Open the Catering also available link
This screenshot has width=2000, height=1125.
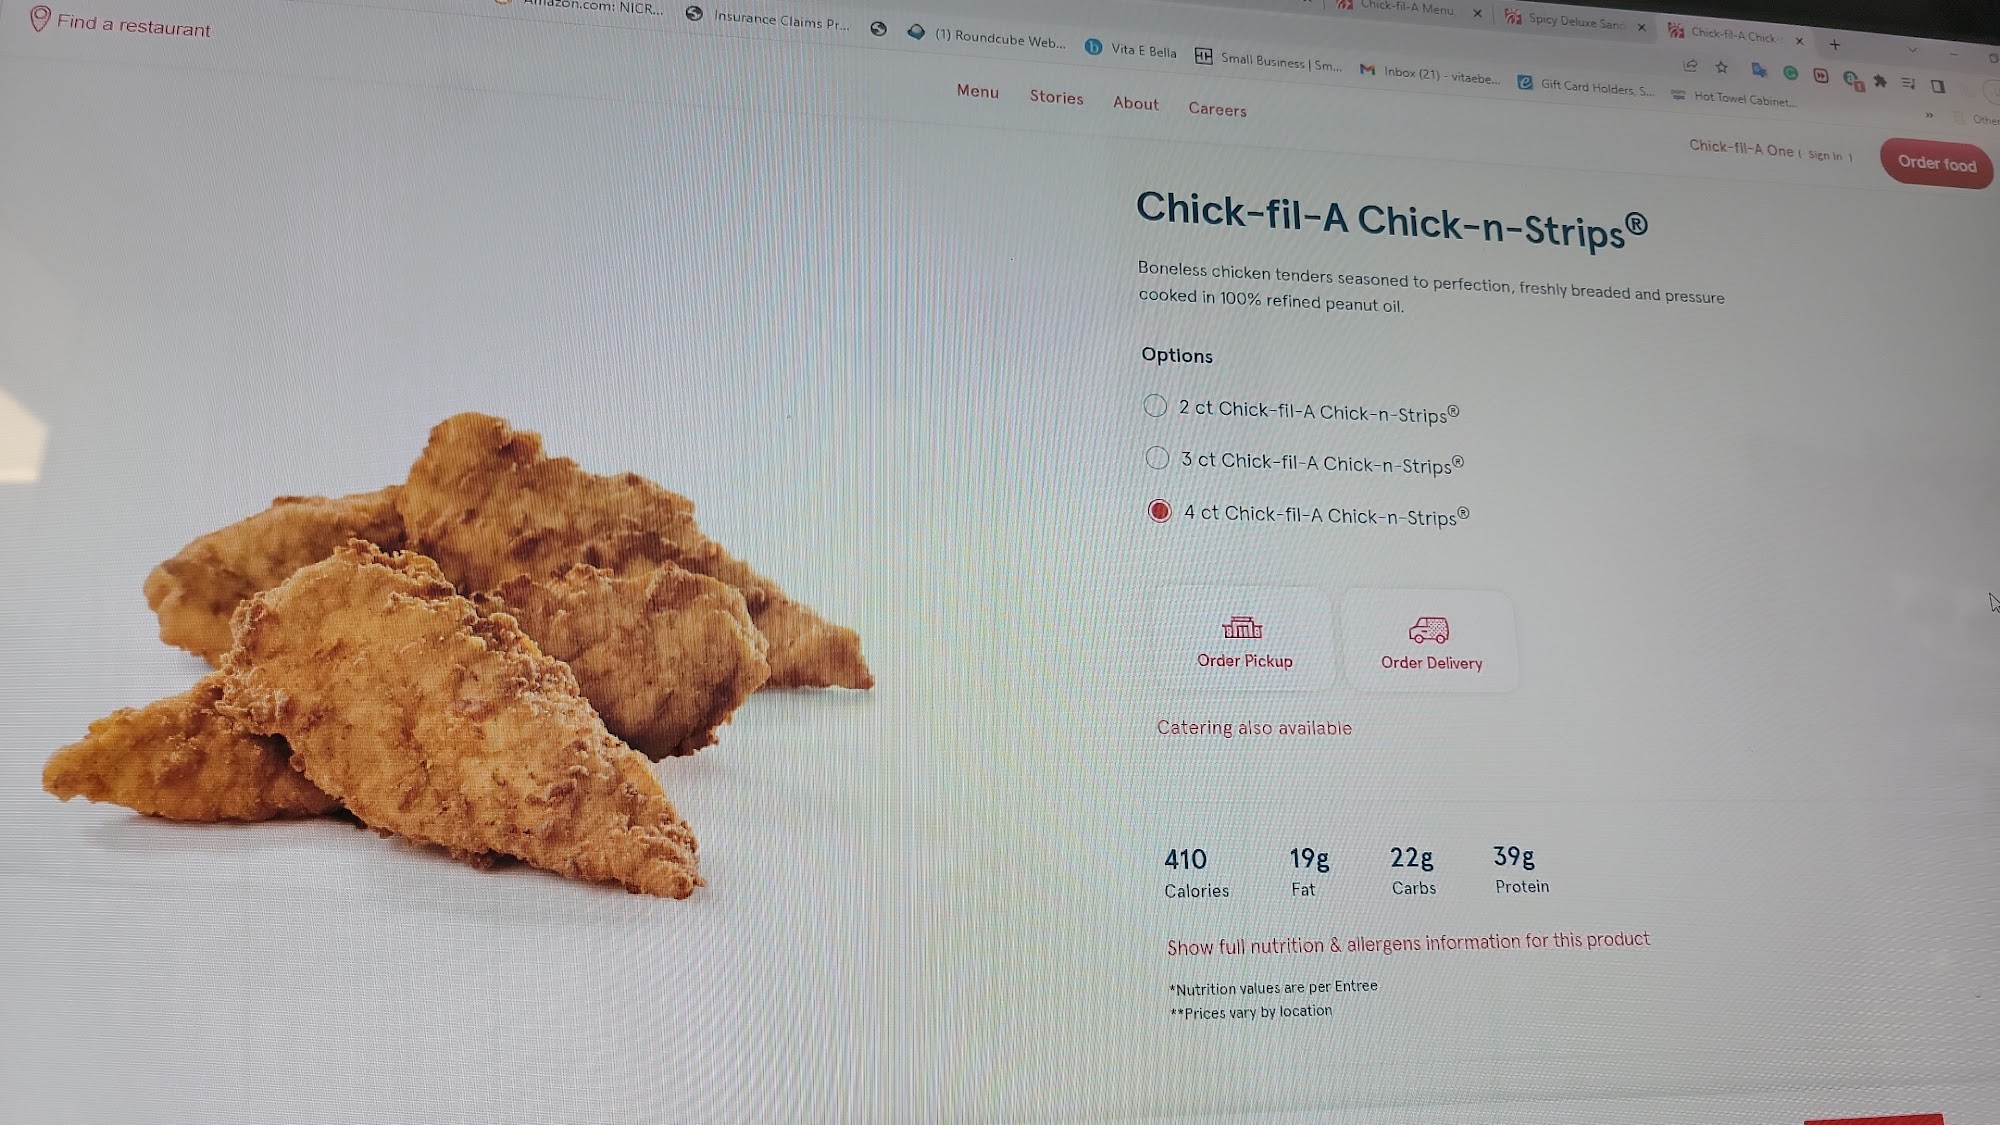pos(1254,728)
